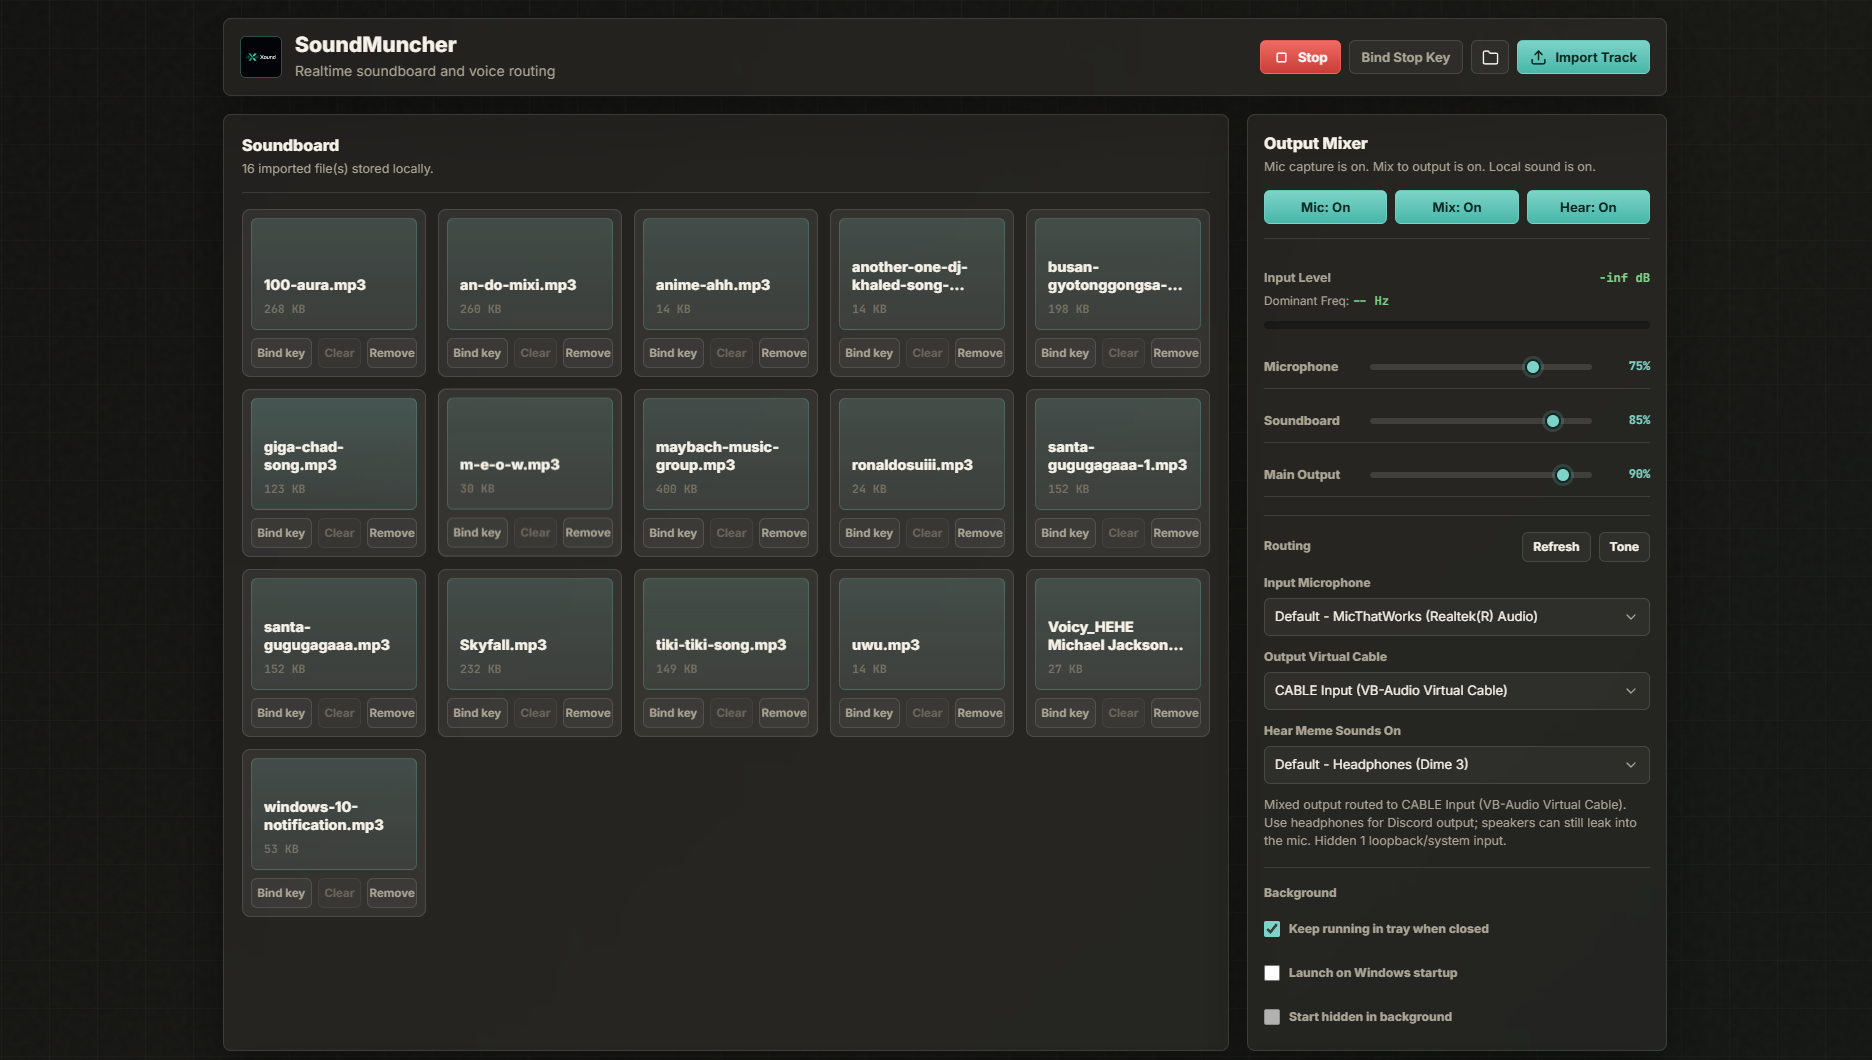The height and width of the screenshot is (1060, 1872).
Task: Play the busan-gyotonggongsa sound tile
Action: tap(1118, 274)
